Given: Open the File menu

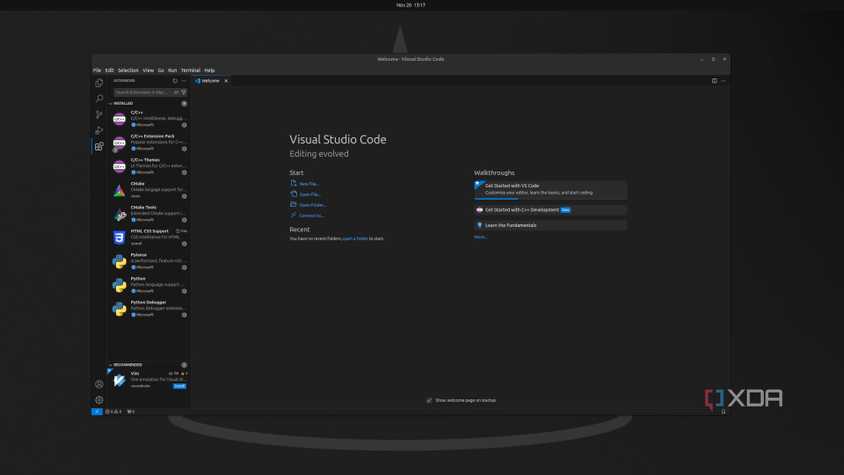Looking at the screenshot, I should [x=97, y=70].
